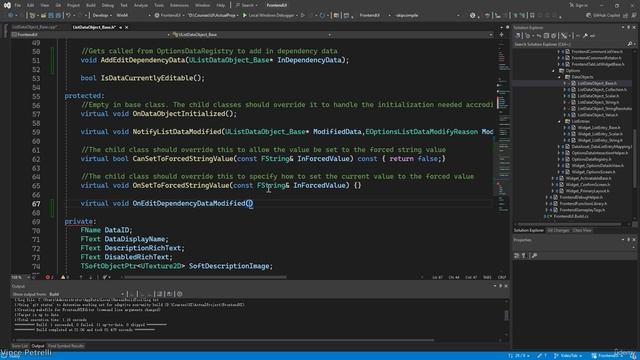Viewport: 640px width, 360px height.
Task: Click Properties panel Categorized icon
Action: [516, 256]
